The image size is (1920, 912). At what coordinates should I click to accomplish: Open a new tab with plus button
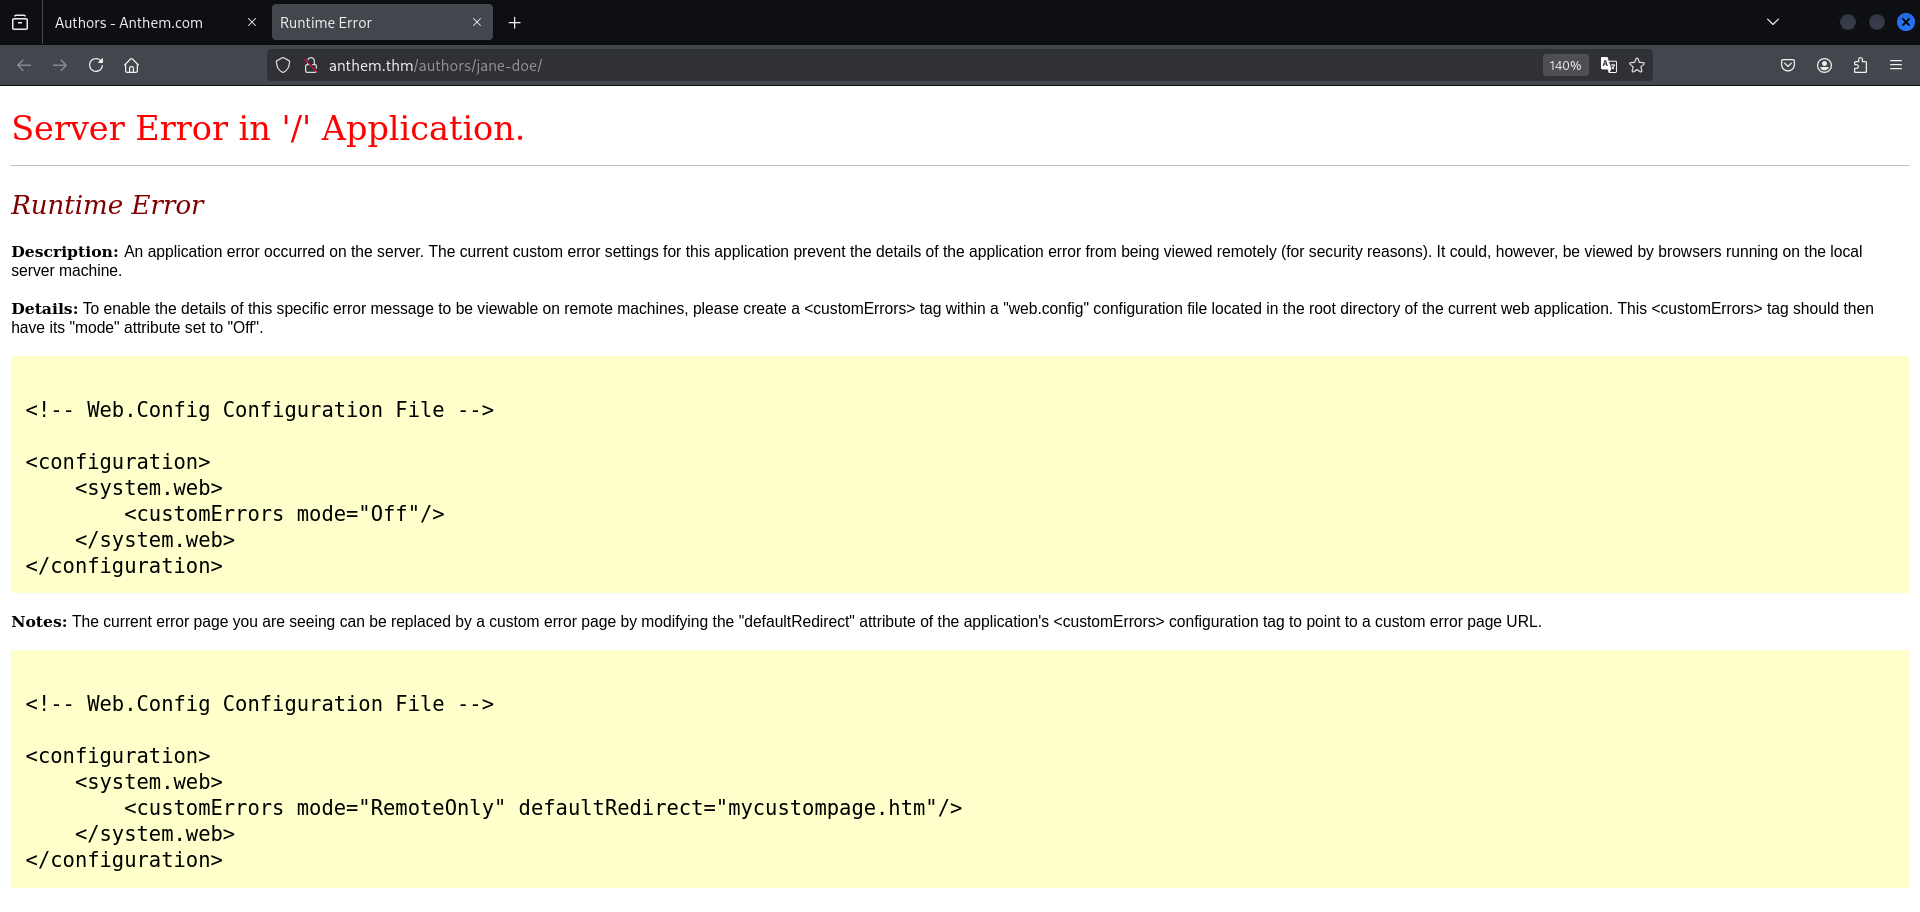(515, 22)
